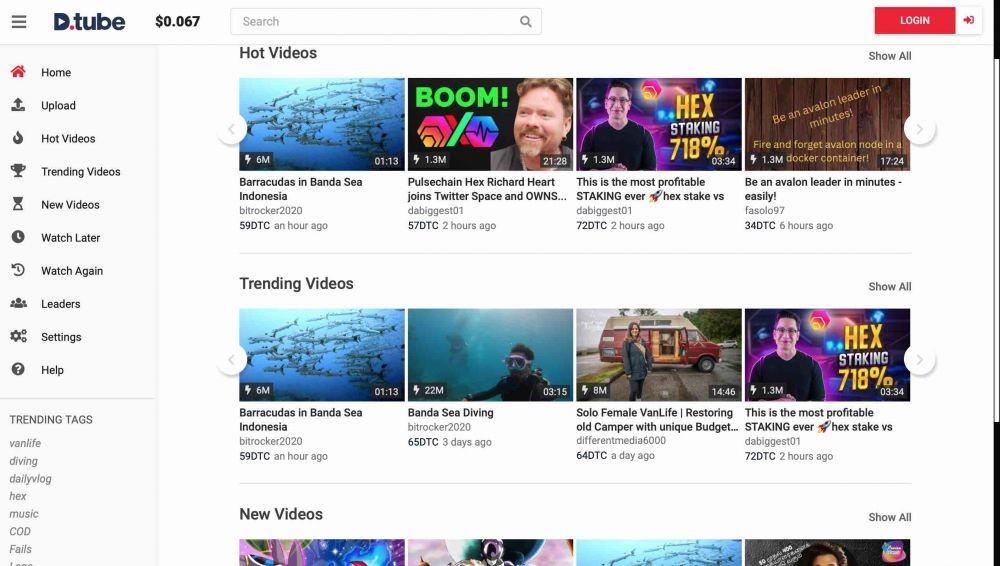Select the COD trending tag
This screenshot has height=566, width=1000.
[20, 532]
